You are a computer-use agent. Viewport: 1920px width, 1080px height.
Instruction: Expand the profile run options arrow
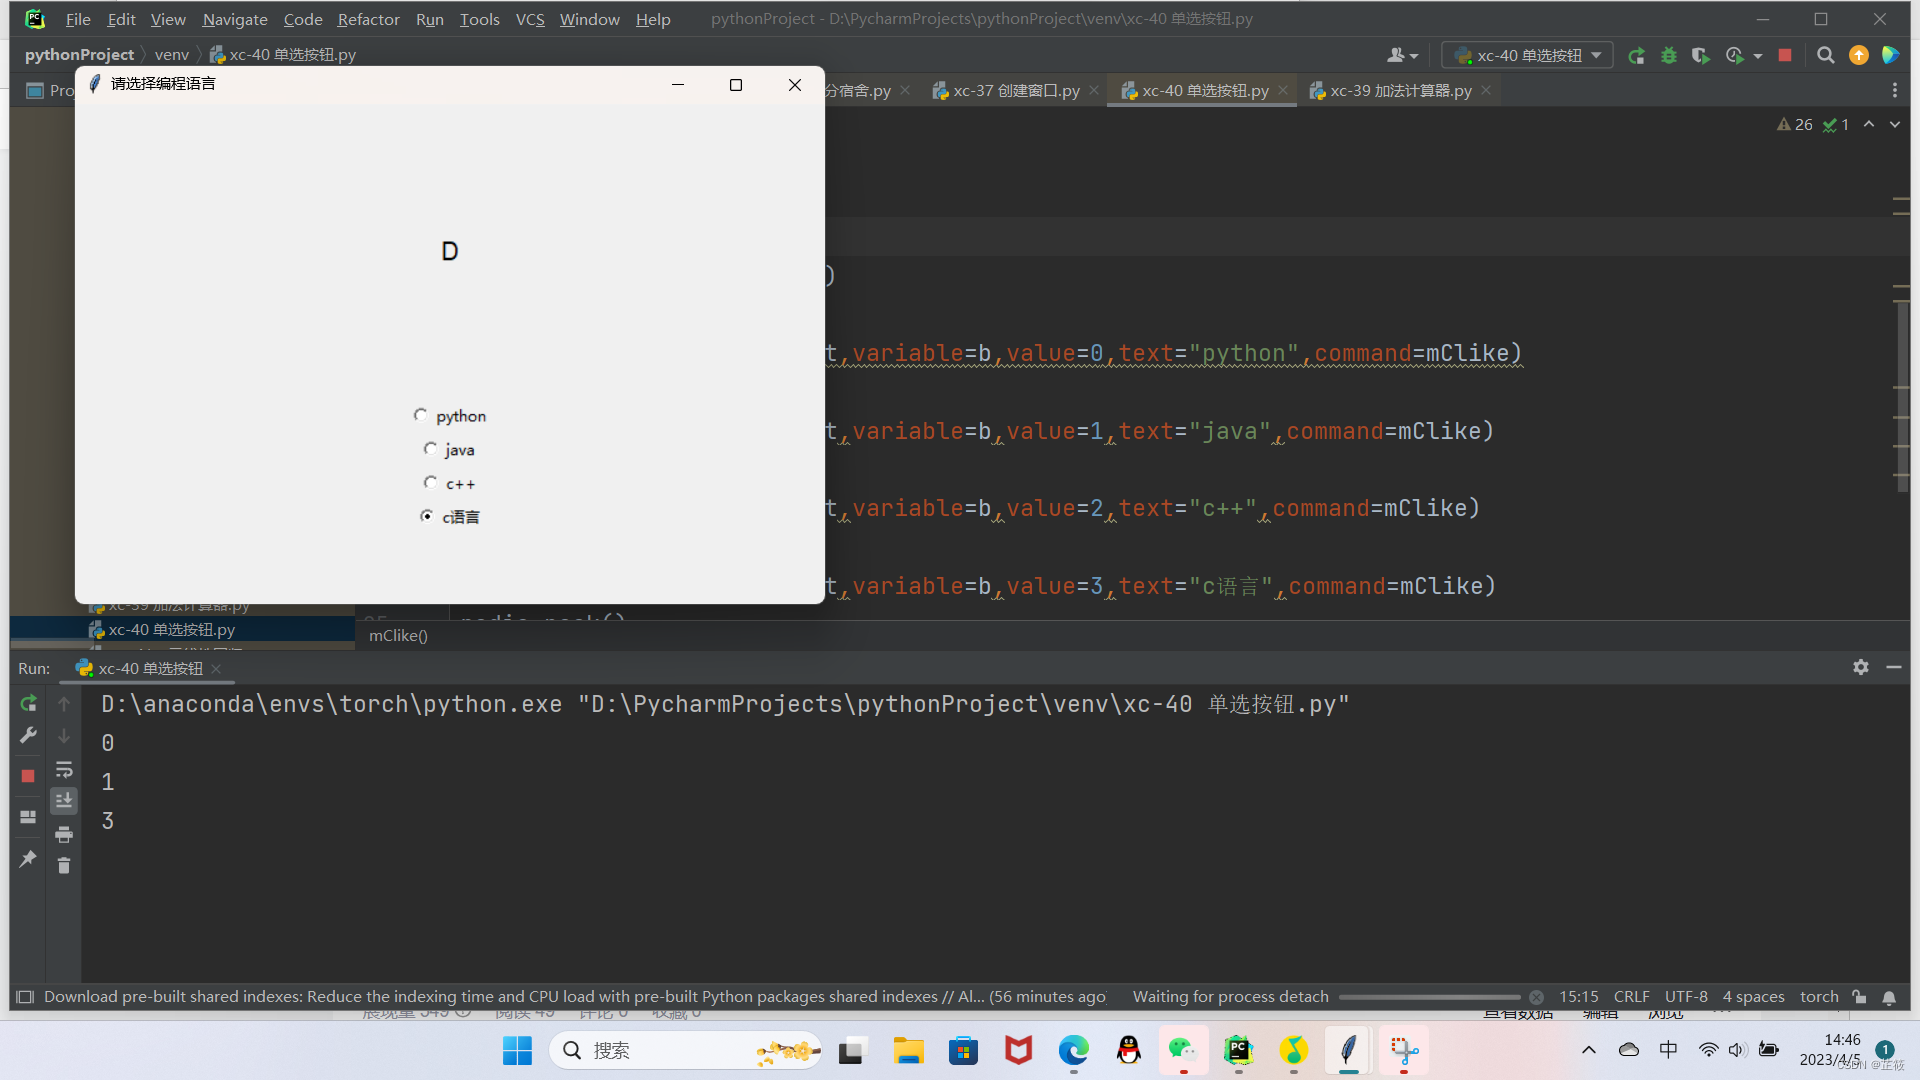(x=1758, y=56)
